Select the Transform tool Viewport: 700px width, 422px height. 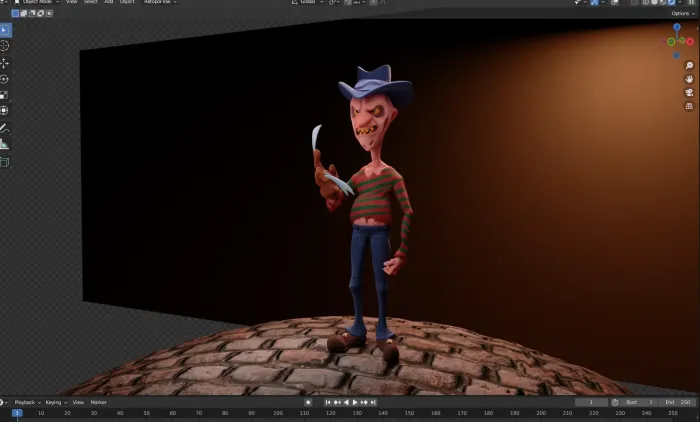tap(4, 110)
